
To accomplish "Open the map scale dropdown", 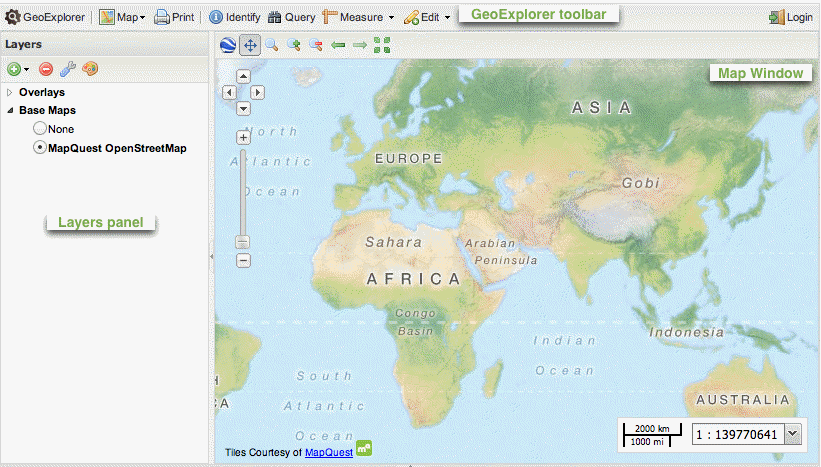I will click(x=794, y=433).
